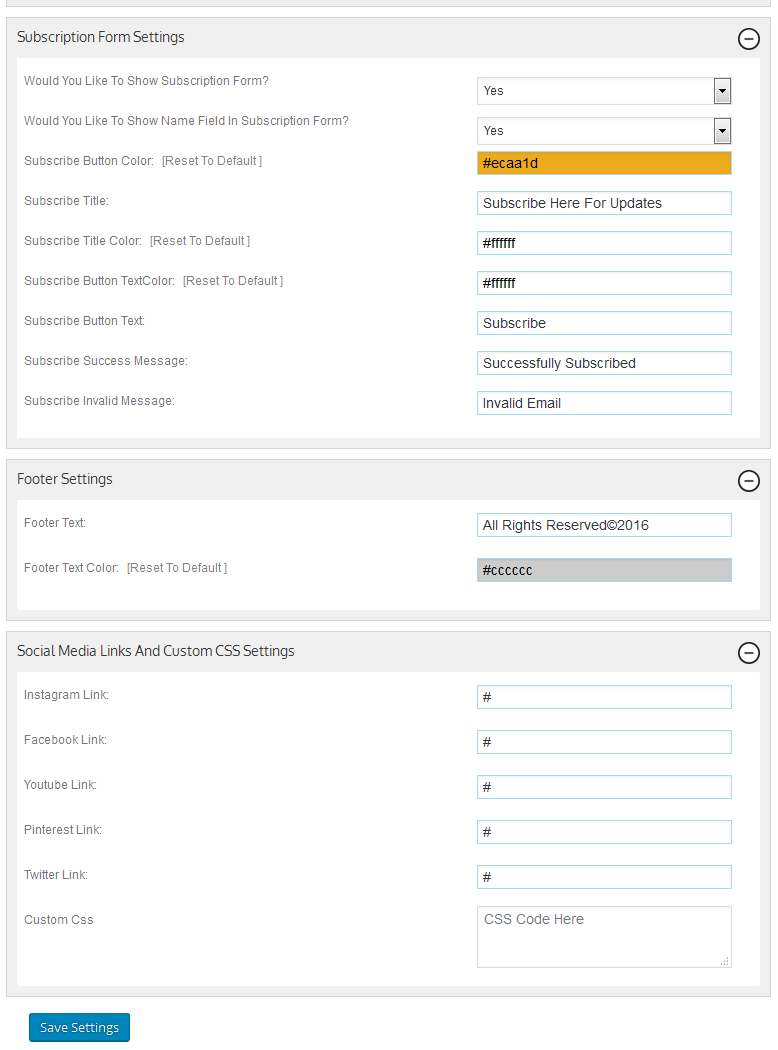Reset Subscribe Button Color to default
Screen dimensions: 778x1050
pos(212,161)
